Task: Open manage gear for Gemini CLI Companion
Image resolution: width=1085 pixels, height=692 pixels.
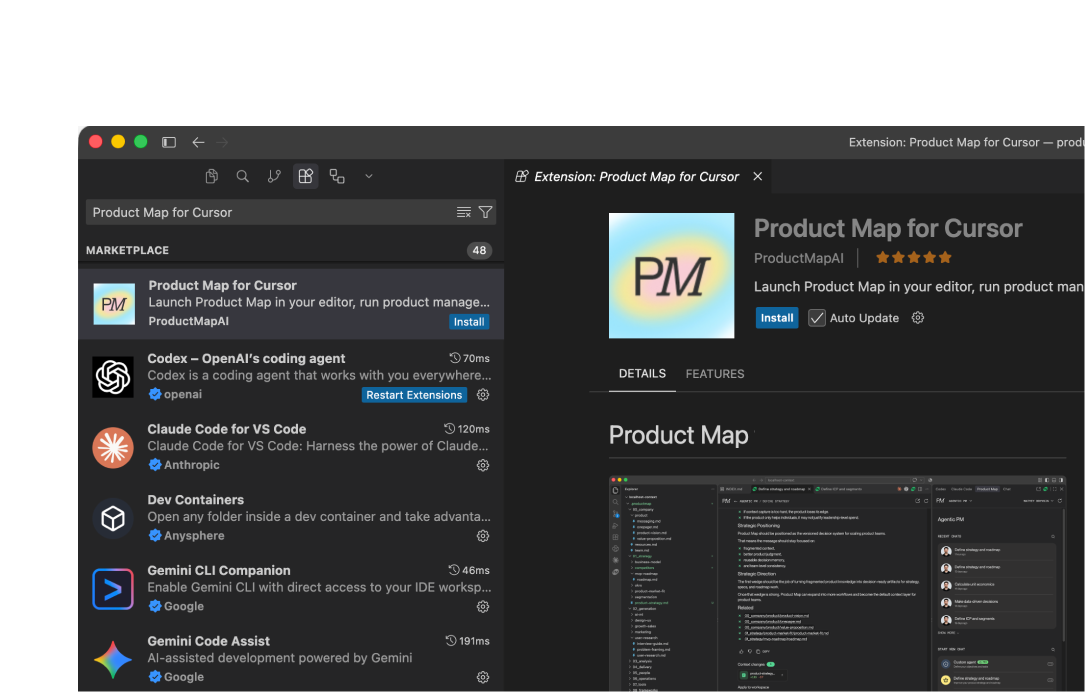Action: (x=483, y=607)
